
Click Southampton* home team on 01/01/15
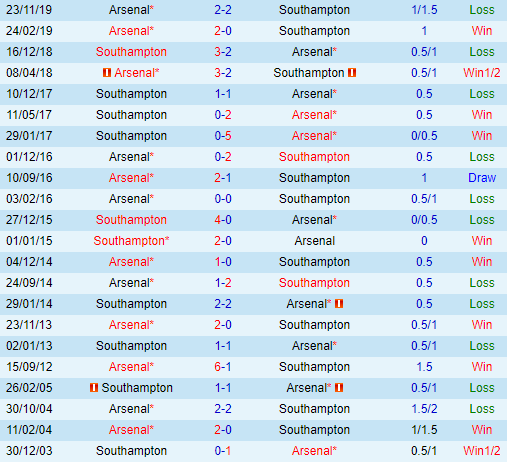tap(131, 241)
